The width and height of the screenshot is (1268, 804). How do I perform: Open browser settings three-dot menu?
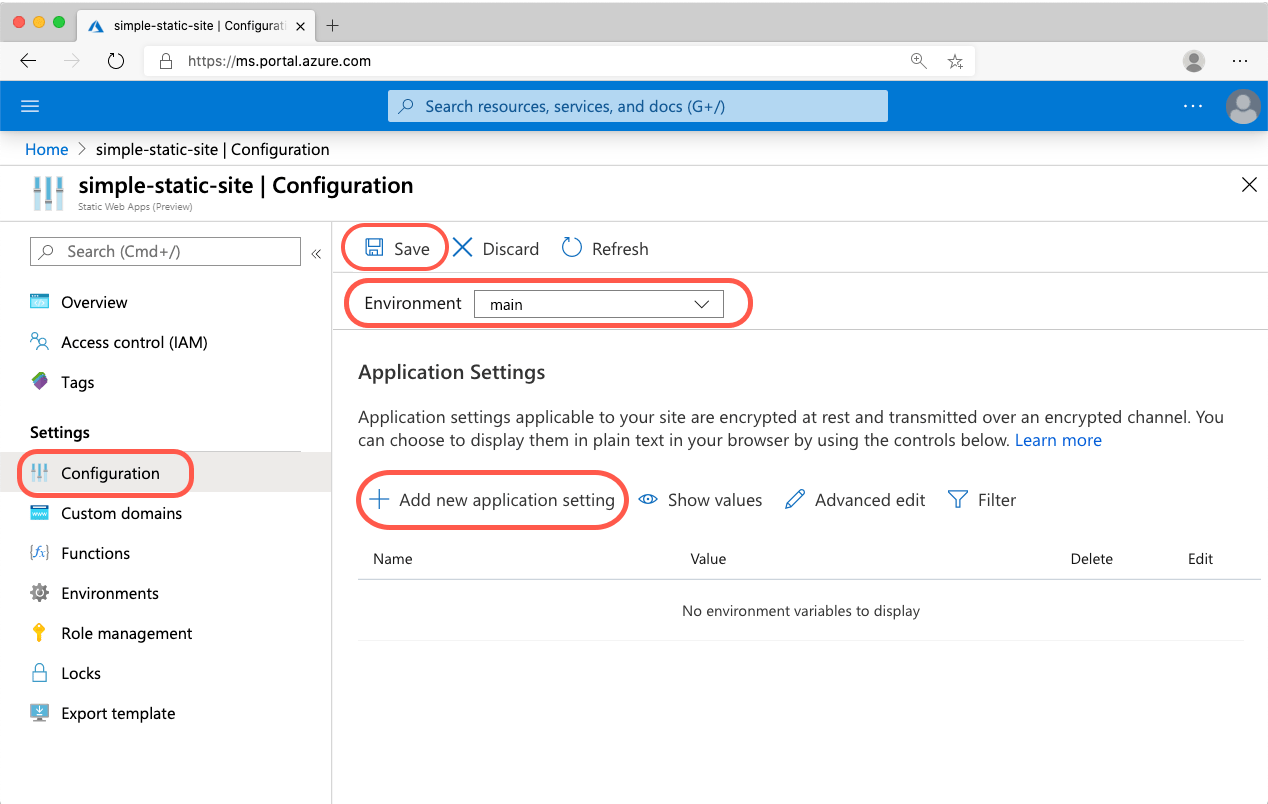[1240, 61]
